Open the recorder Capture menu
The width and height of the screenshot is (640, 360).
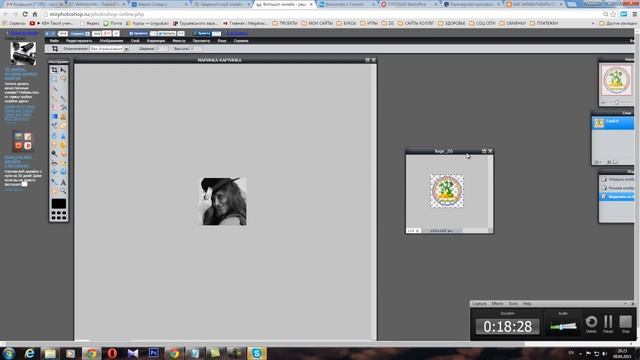(479, 304)
